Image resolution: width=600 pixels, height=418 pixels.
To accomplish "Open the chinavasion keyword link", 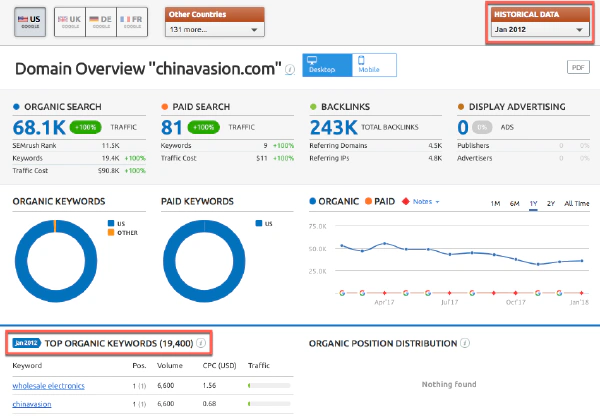I will [32, 404].
